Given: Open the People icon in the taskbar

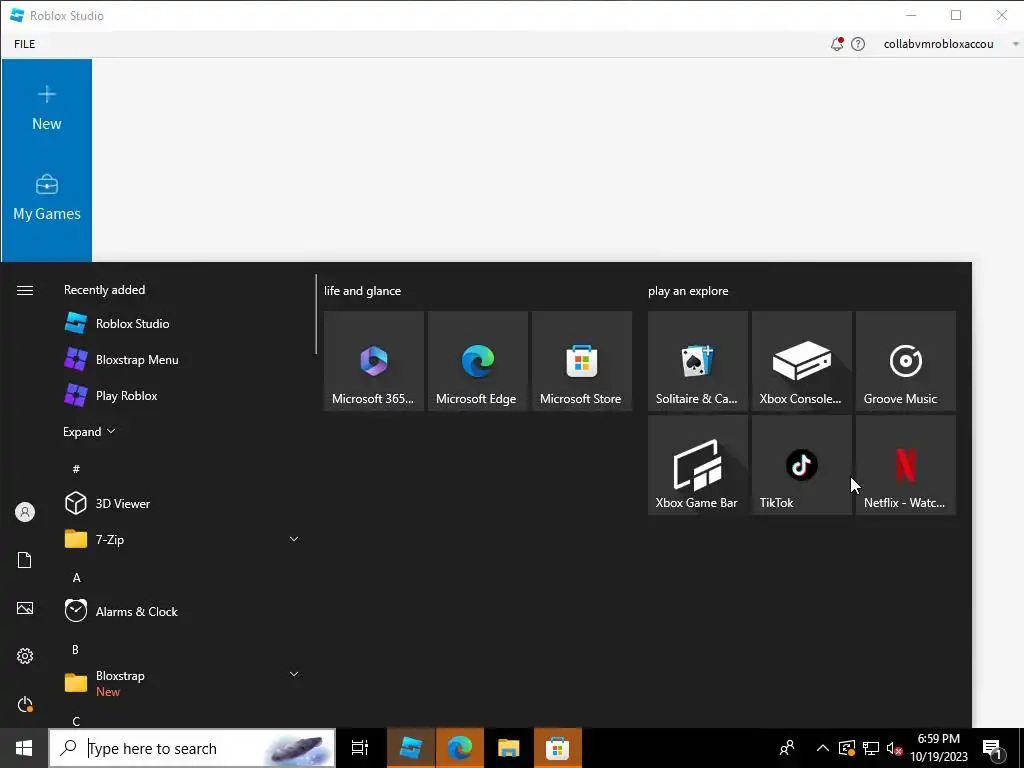Looking at the screenshot, I should [787, 748].
